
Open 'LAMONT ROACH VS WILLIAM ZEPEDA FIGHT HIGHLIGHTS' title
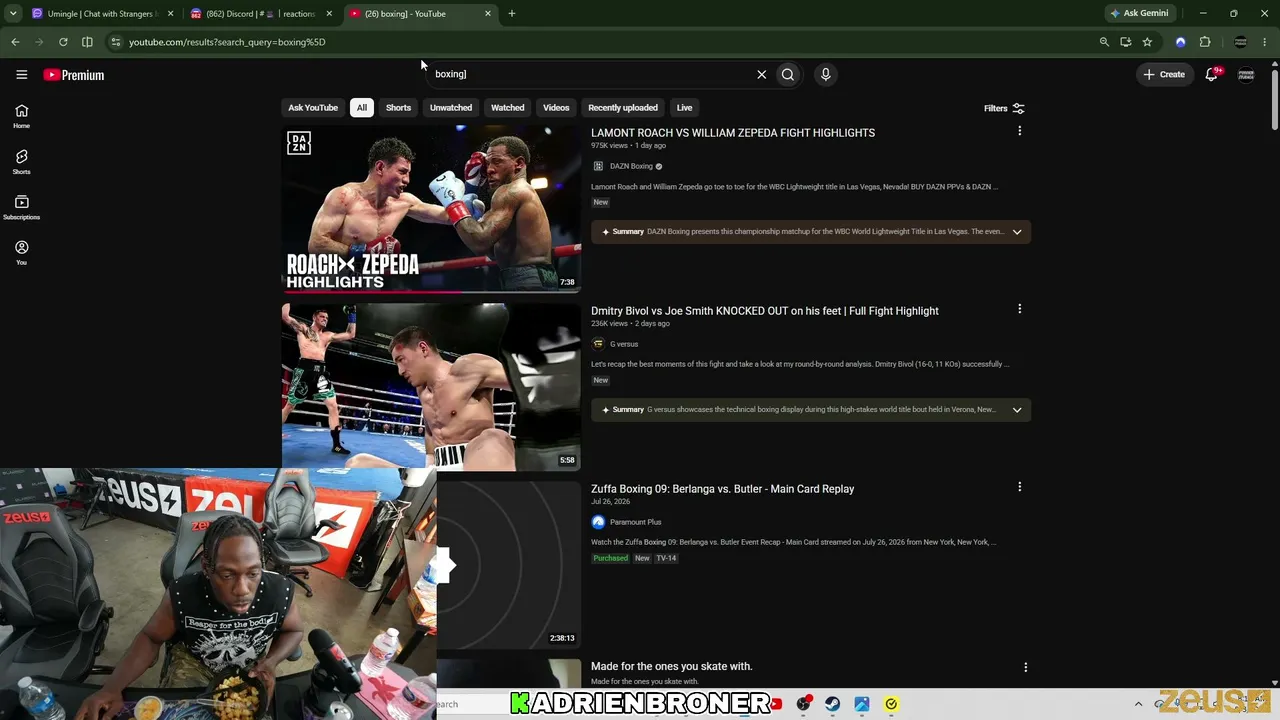coord(733,133)
